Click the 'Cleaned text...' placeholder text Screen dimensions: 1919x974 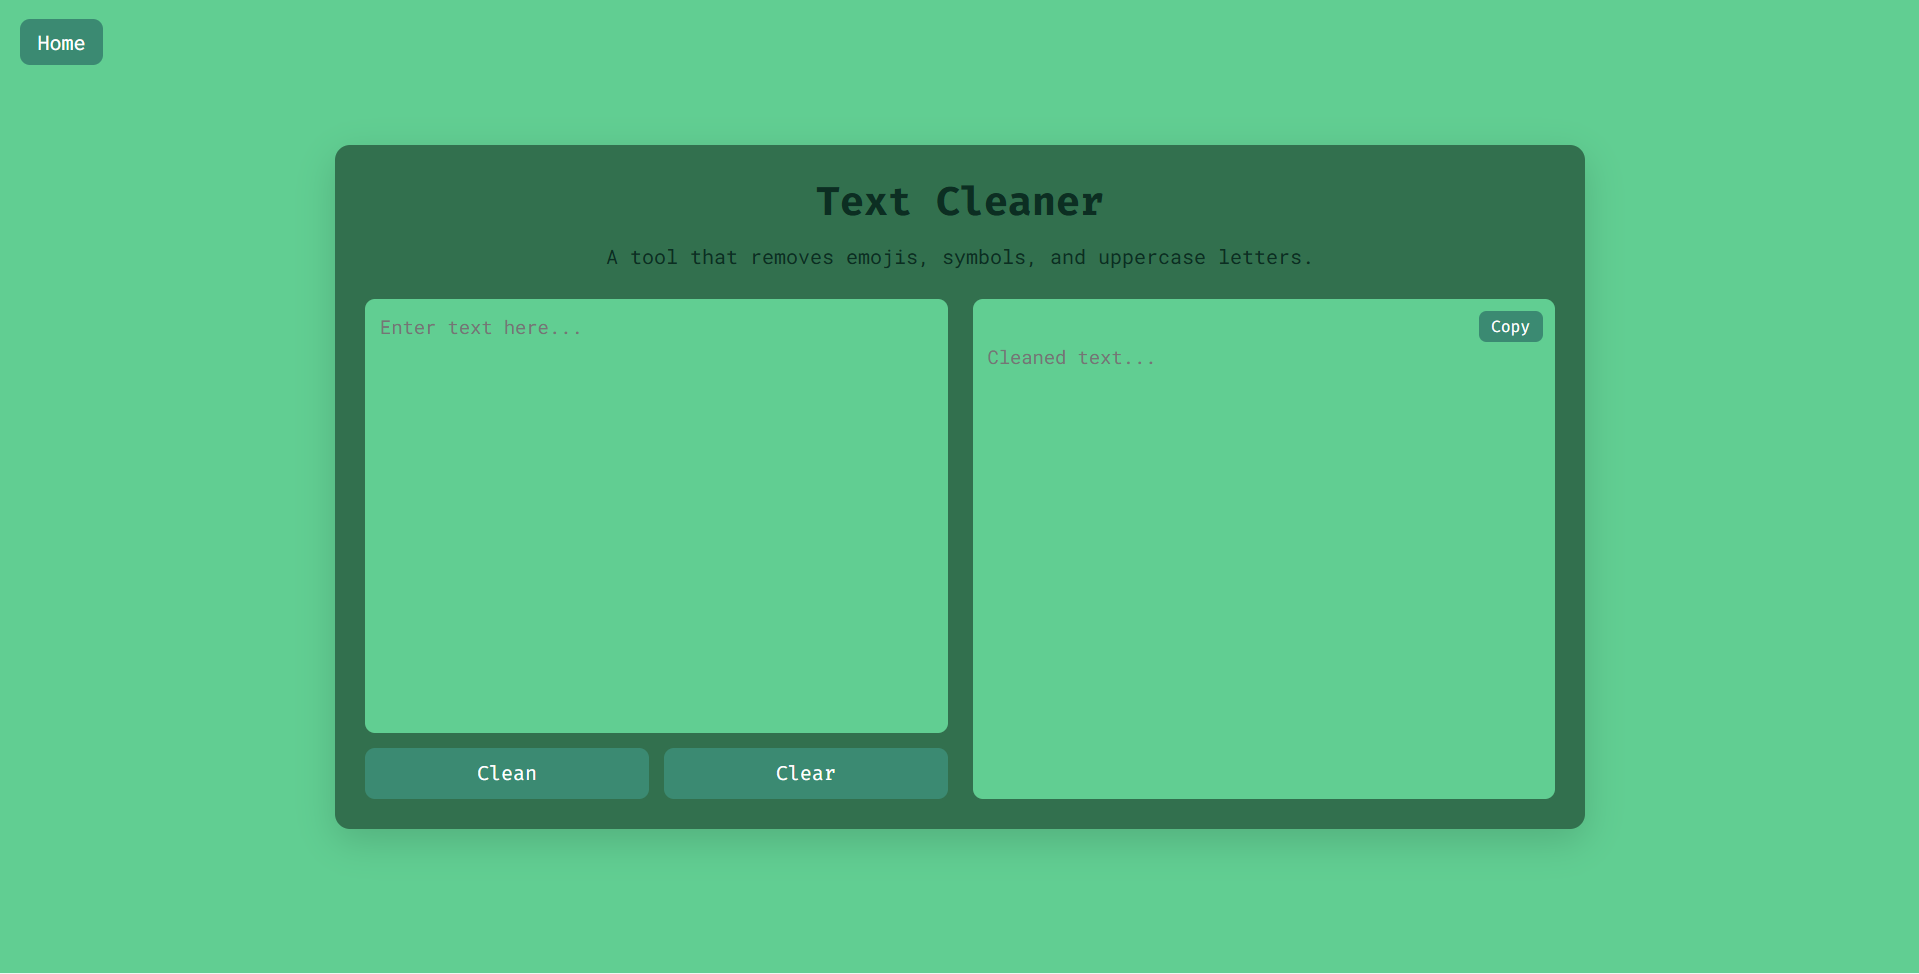(x=1071, y=358)
